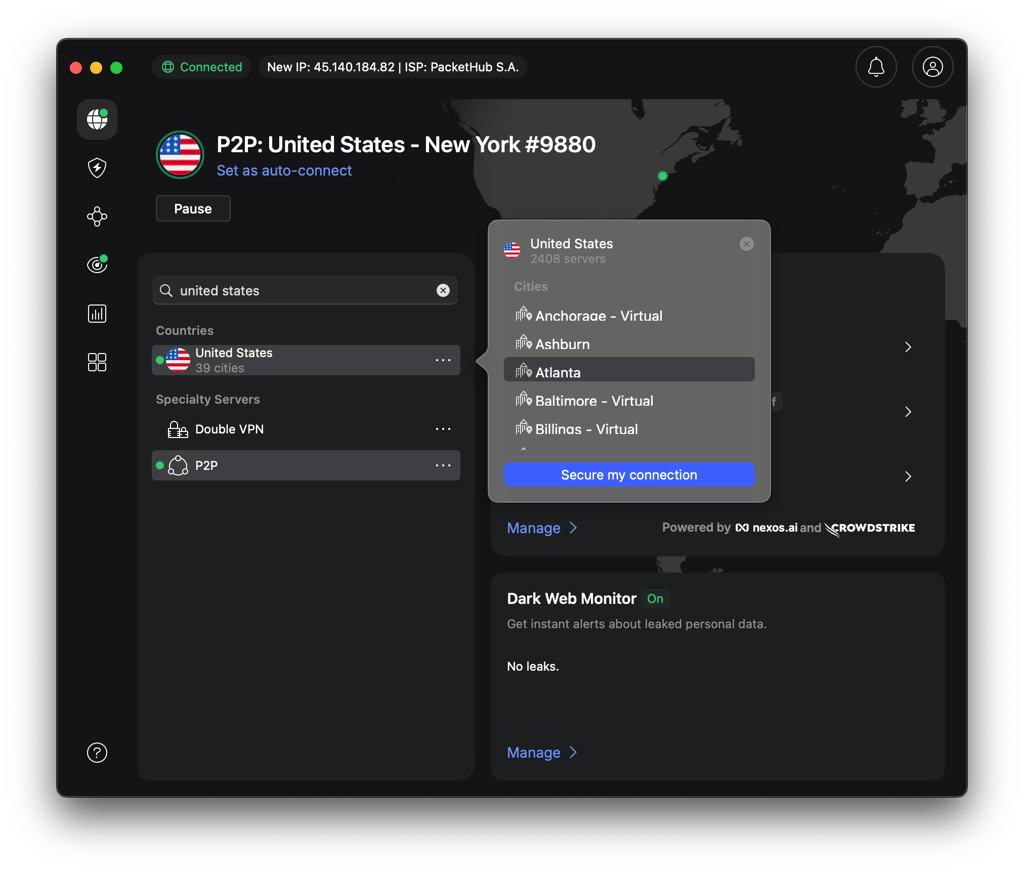
Task: Collapse cities list with small caret
Action: (523, 449)
